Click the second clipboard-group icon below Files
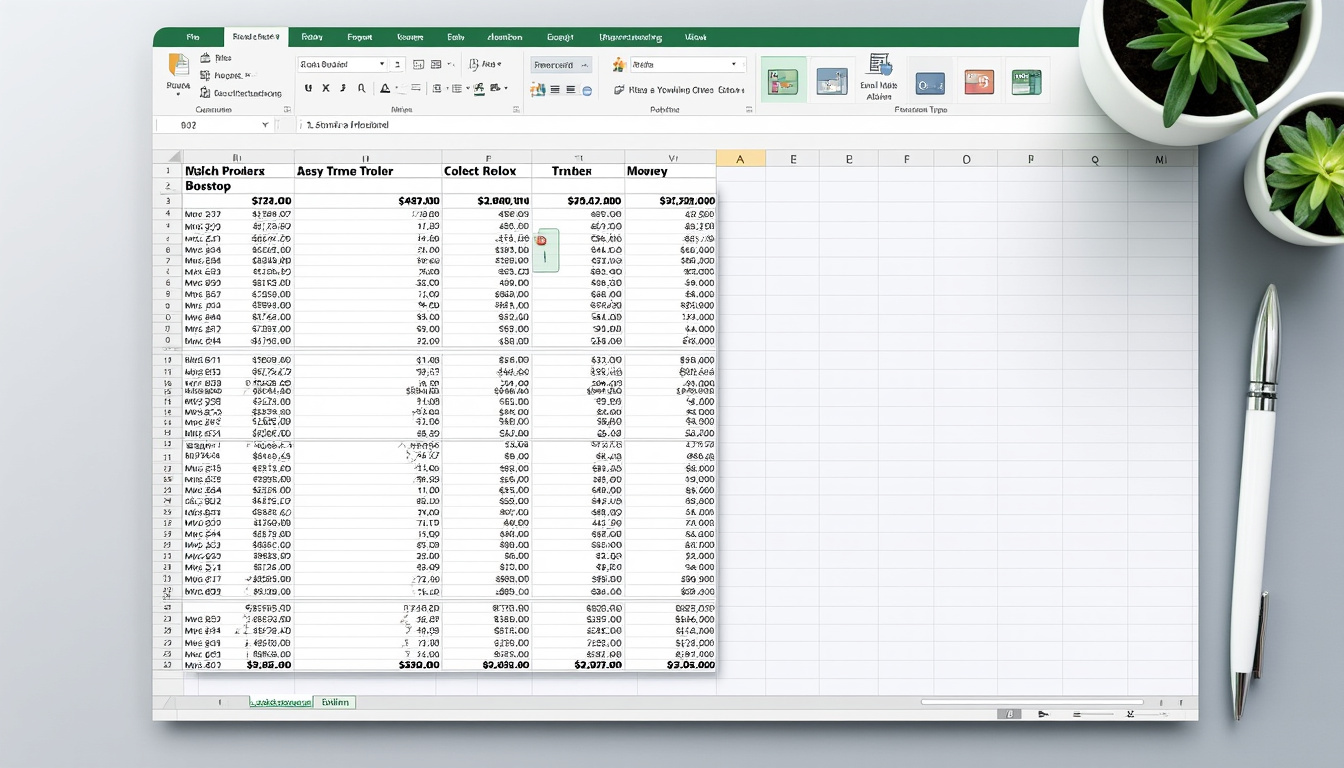This screenshot has width=1344, height=768. (x=205, y=75)
